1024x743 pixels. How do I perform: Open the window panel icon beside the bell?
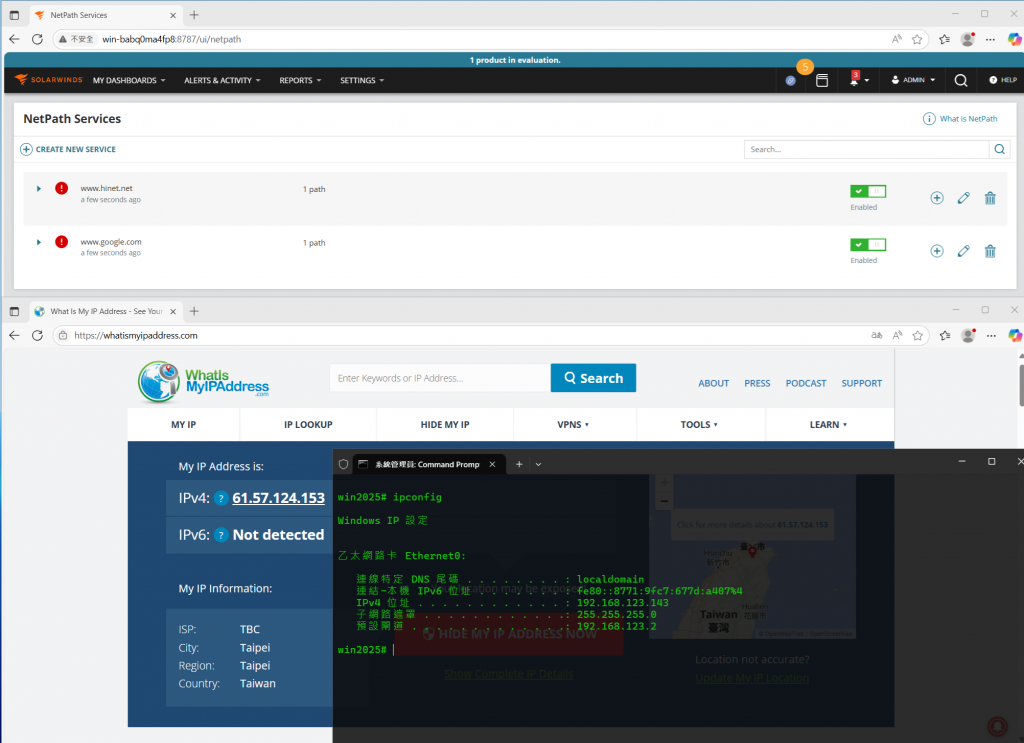tap(822, 80)
